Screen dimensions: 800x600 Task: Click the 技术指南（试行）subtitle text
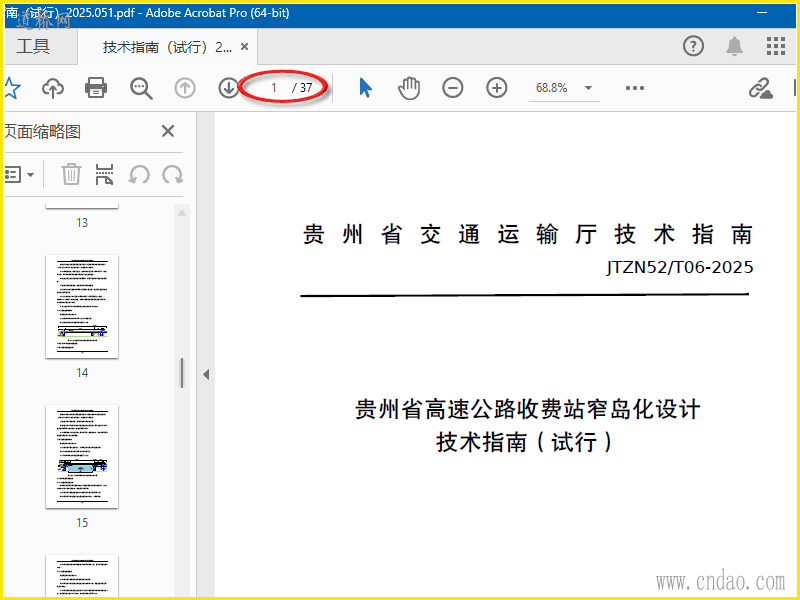tap(523, 442)
